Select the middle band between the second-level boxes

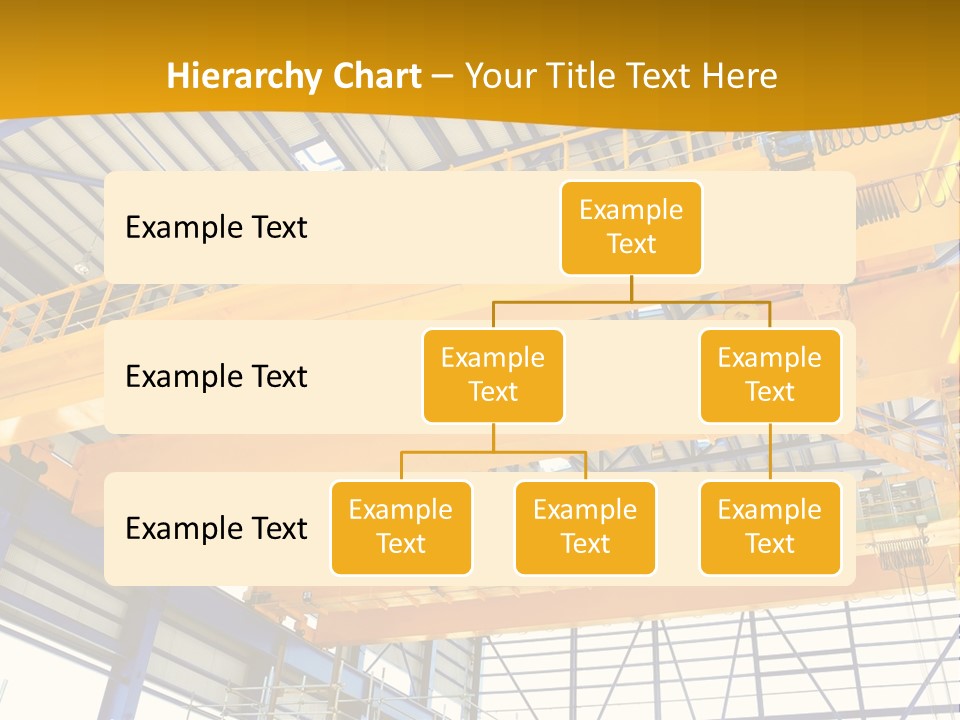point(631,376)
